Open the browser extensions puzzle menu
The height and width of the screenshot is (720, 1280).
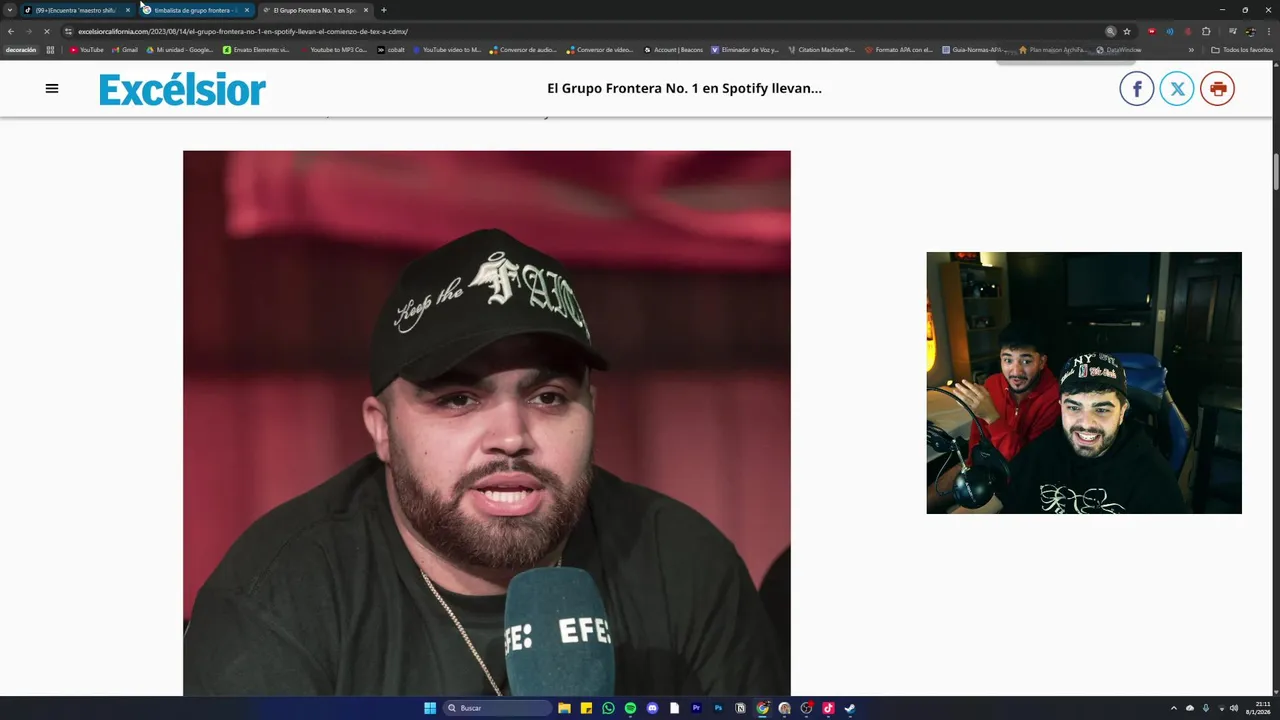tap(1206, 31)
